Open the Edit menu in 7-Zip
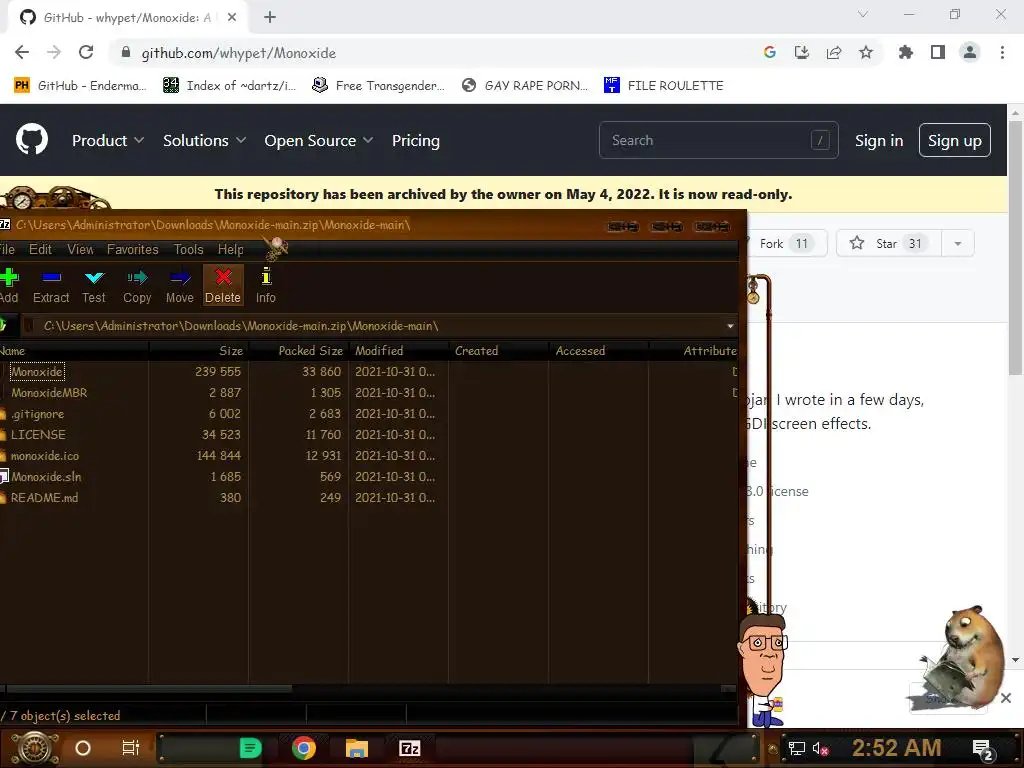Viewport: 1024px width, 768px height. click(40, 249)
